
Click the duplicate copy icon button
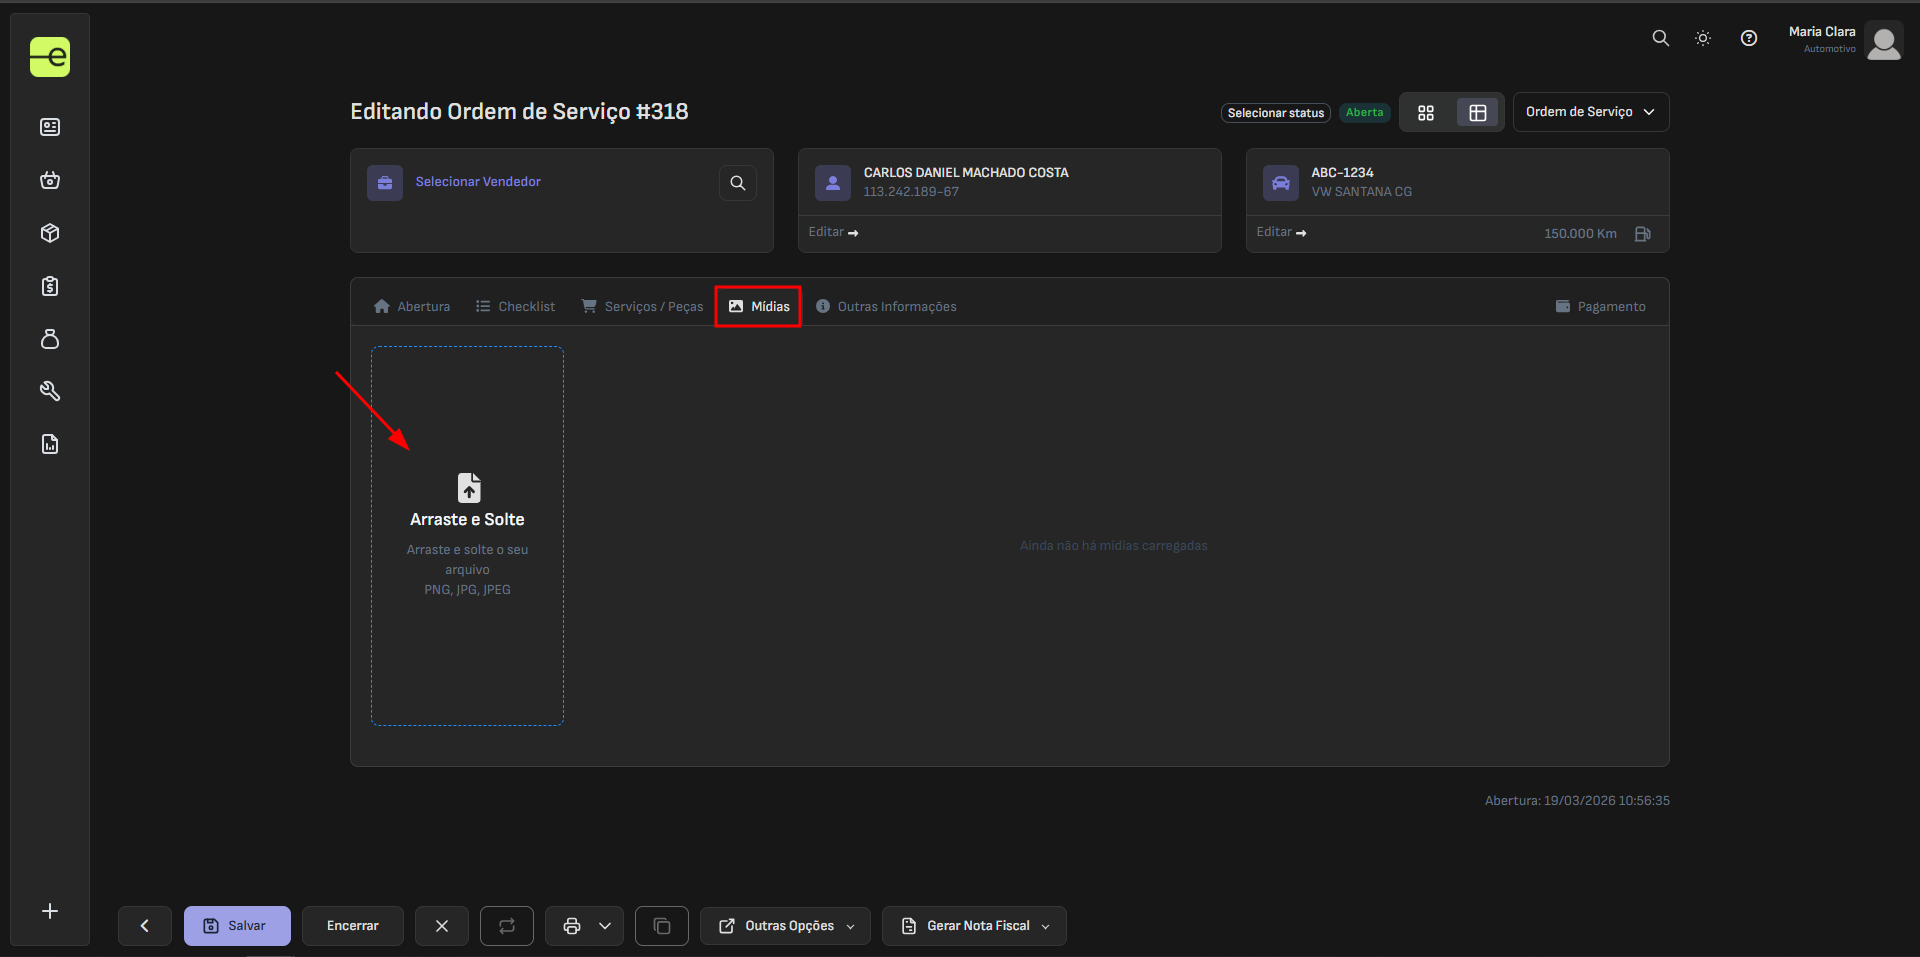[662, 926]
